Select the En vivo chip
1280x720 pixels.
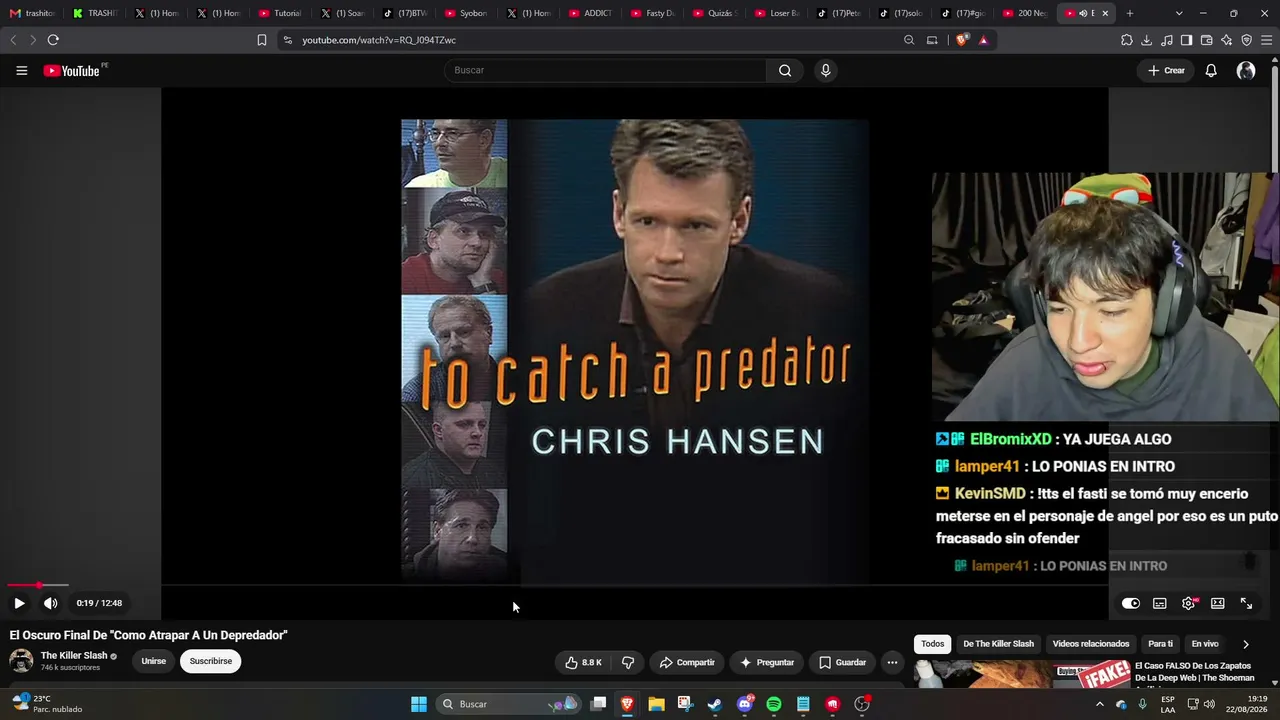[1205, 644]
